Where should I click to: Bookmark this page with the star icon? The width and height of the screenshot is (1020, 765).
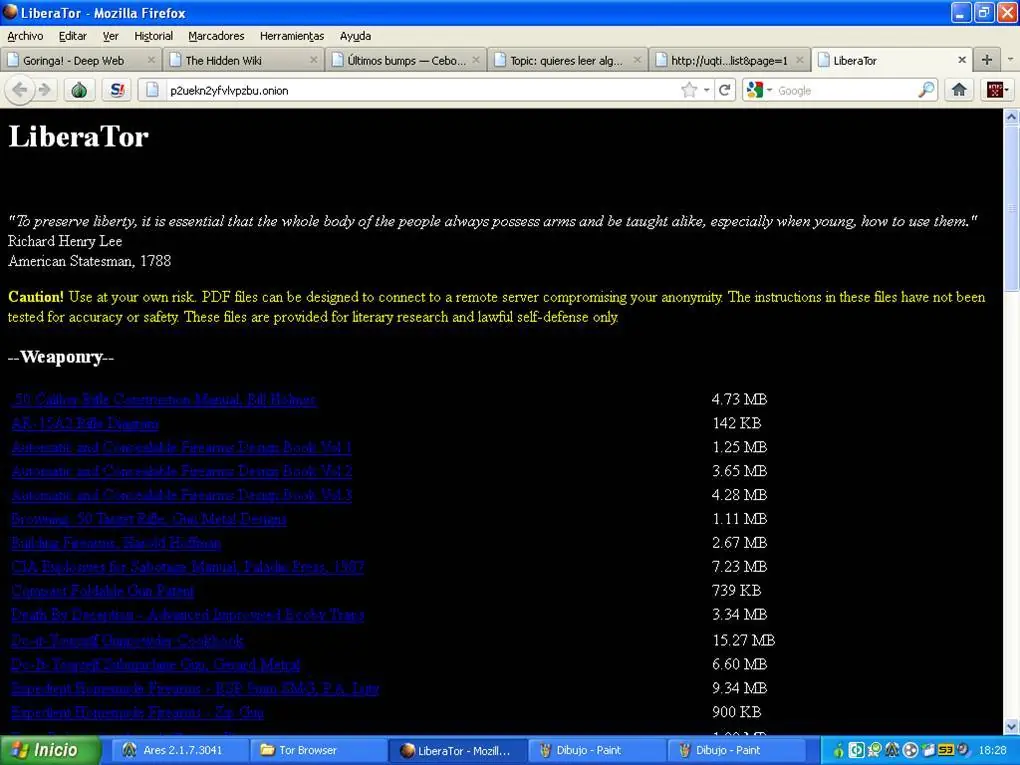click(x=689, y=90)
